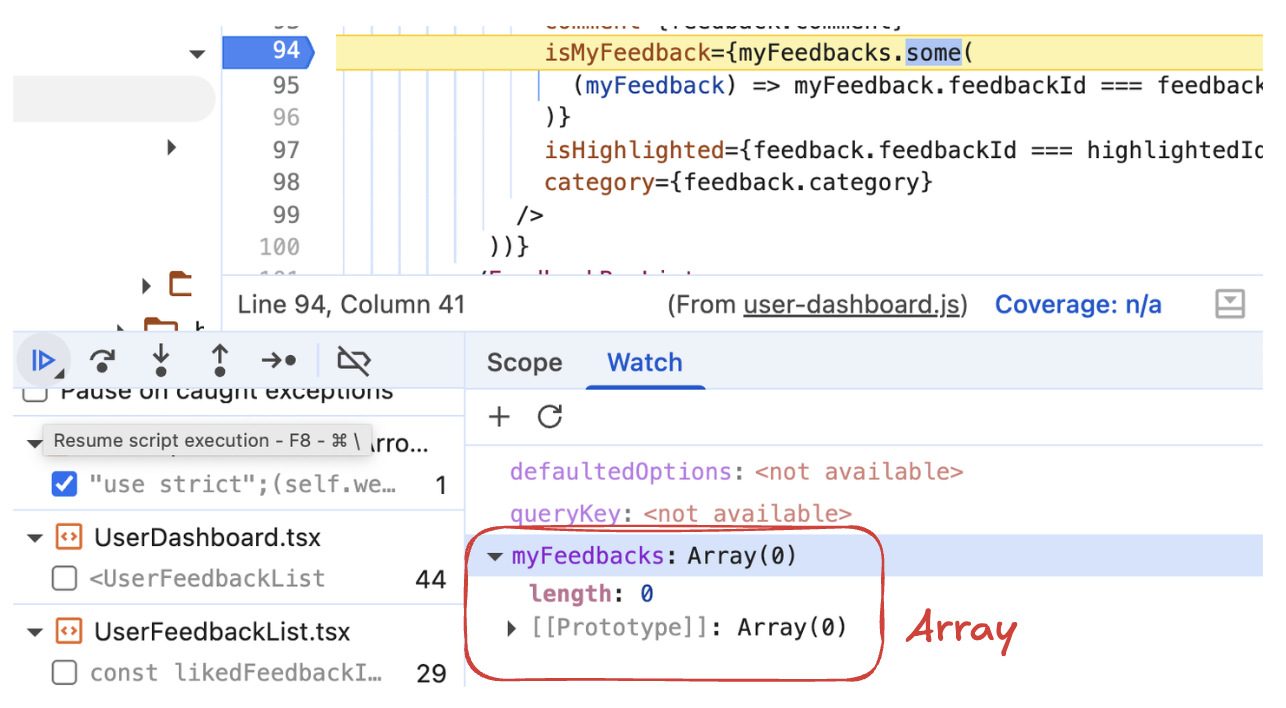Resume script execution in debugger
The image size is (1286, 708).
click(42, 361)
